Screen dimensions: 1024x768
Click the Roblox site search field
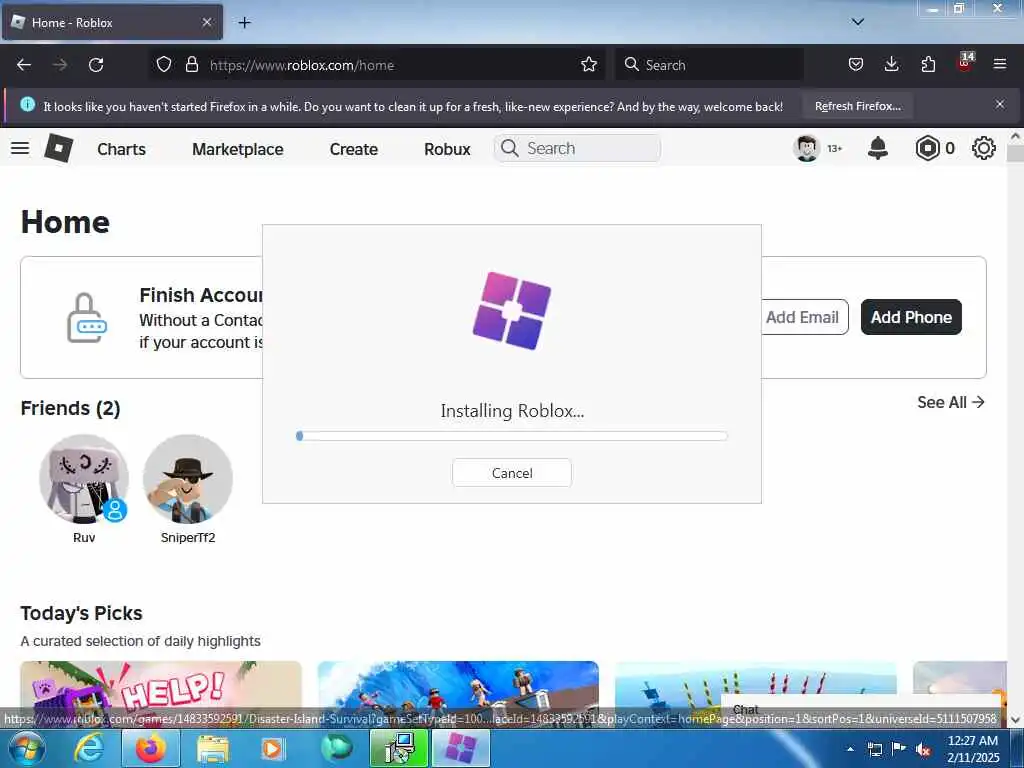pyautogui.click(x=577, y=148)
